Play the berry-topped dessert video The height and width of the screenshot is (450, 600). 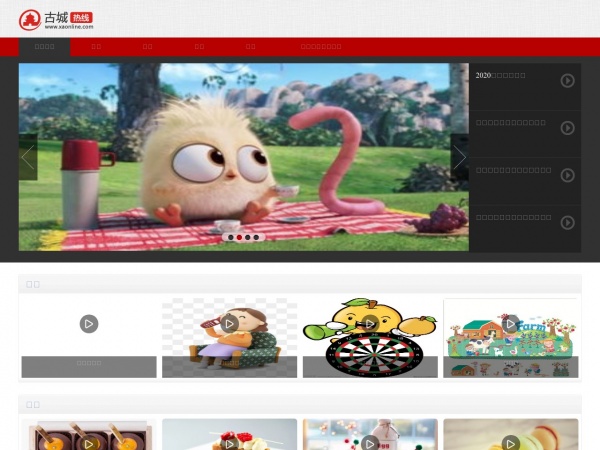[x=230, y=444]
